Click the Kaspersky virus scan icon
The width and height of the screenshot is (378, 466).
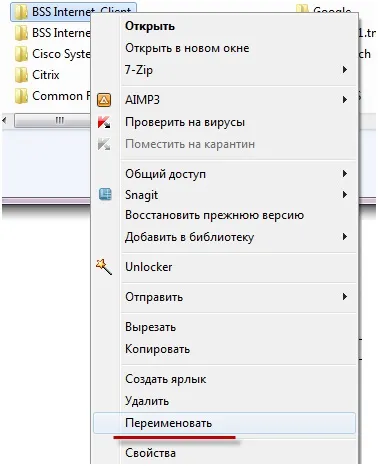(x=104, y=122)
